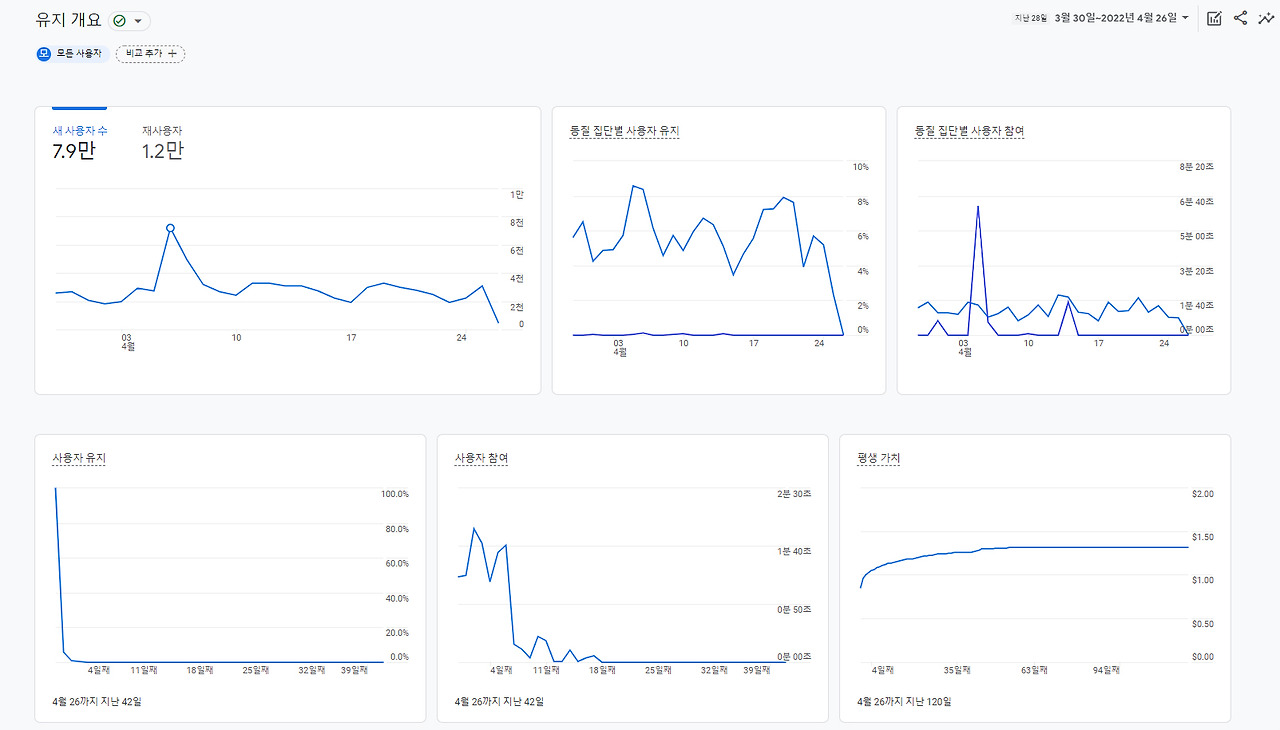
Task: Click the 모든 사용자 segment chip
Action: (73, 53)
